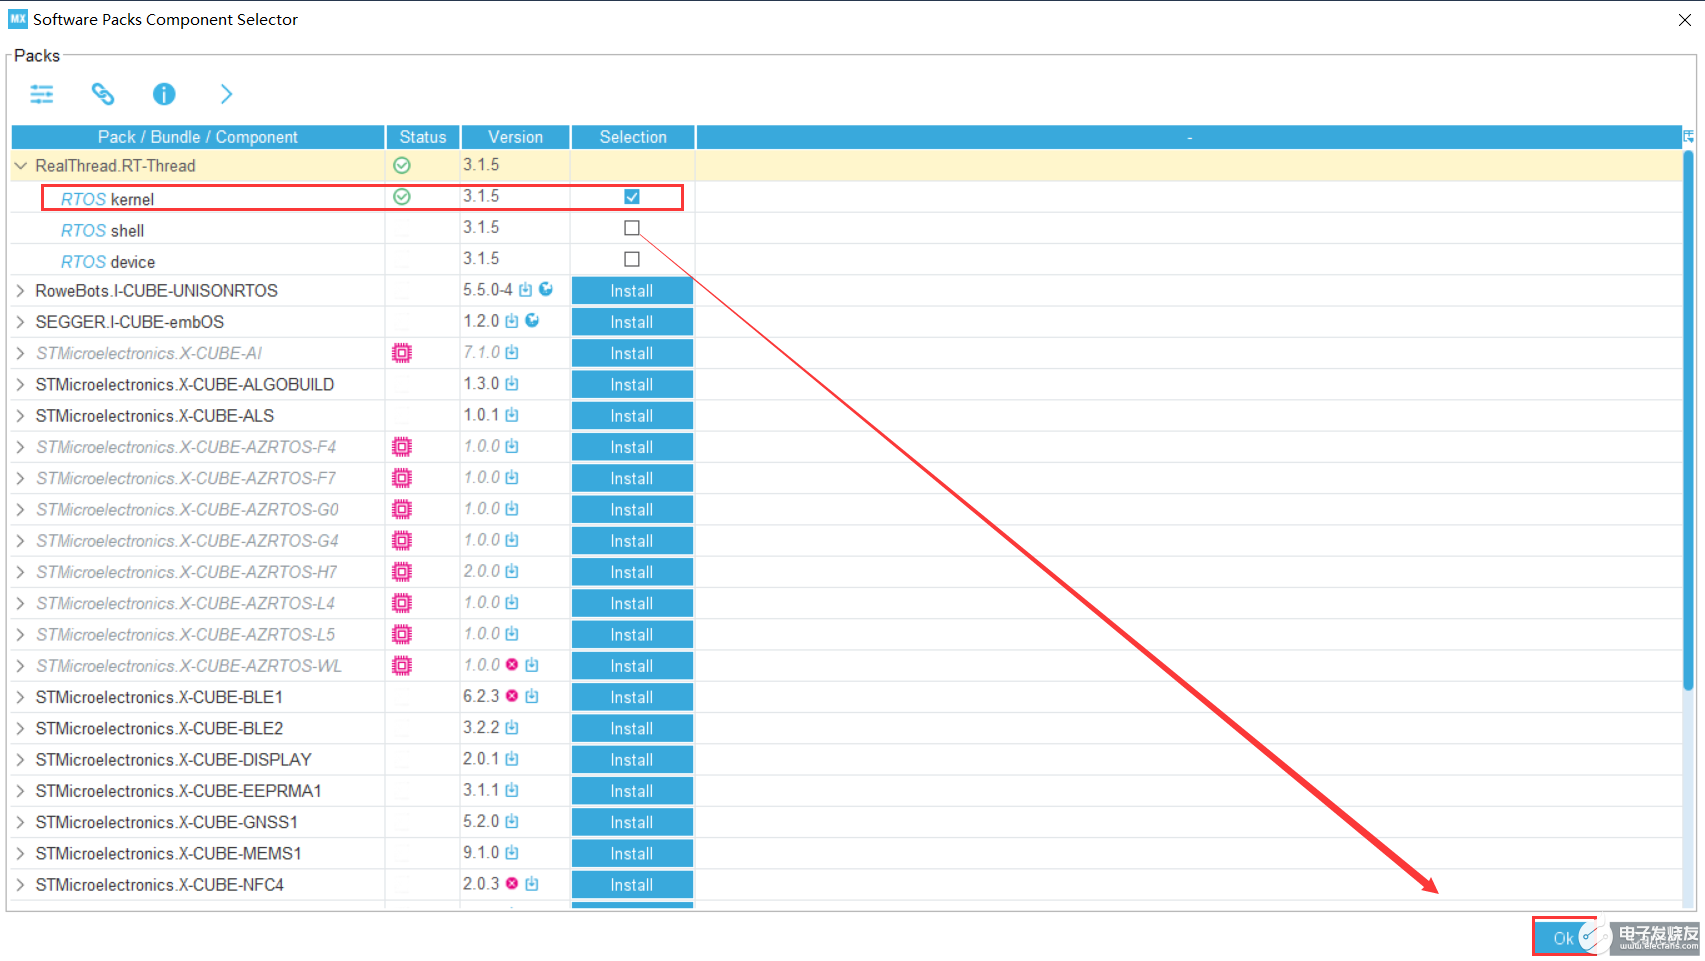Viewport: 1705px width, 961px height.
Task: Install the STMicroelectronics.X-CUBE-MEMS1 pack
Action: click(631, 852)
